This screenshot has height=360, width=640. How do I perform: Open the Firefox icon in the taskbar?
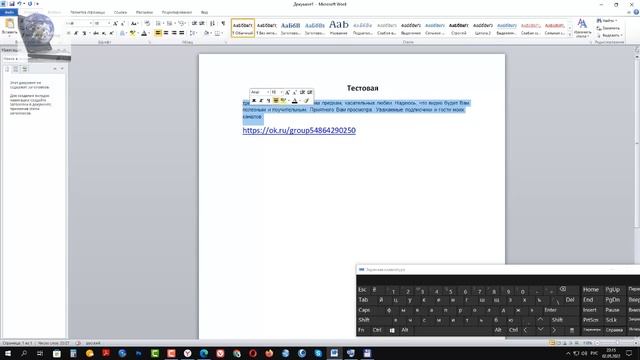pos(269,353)
